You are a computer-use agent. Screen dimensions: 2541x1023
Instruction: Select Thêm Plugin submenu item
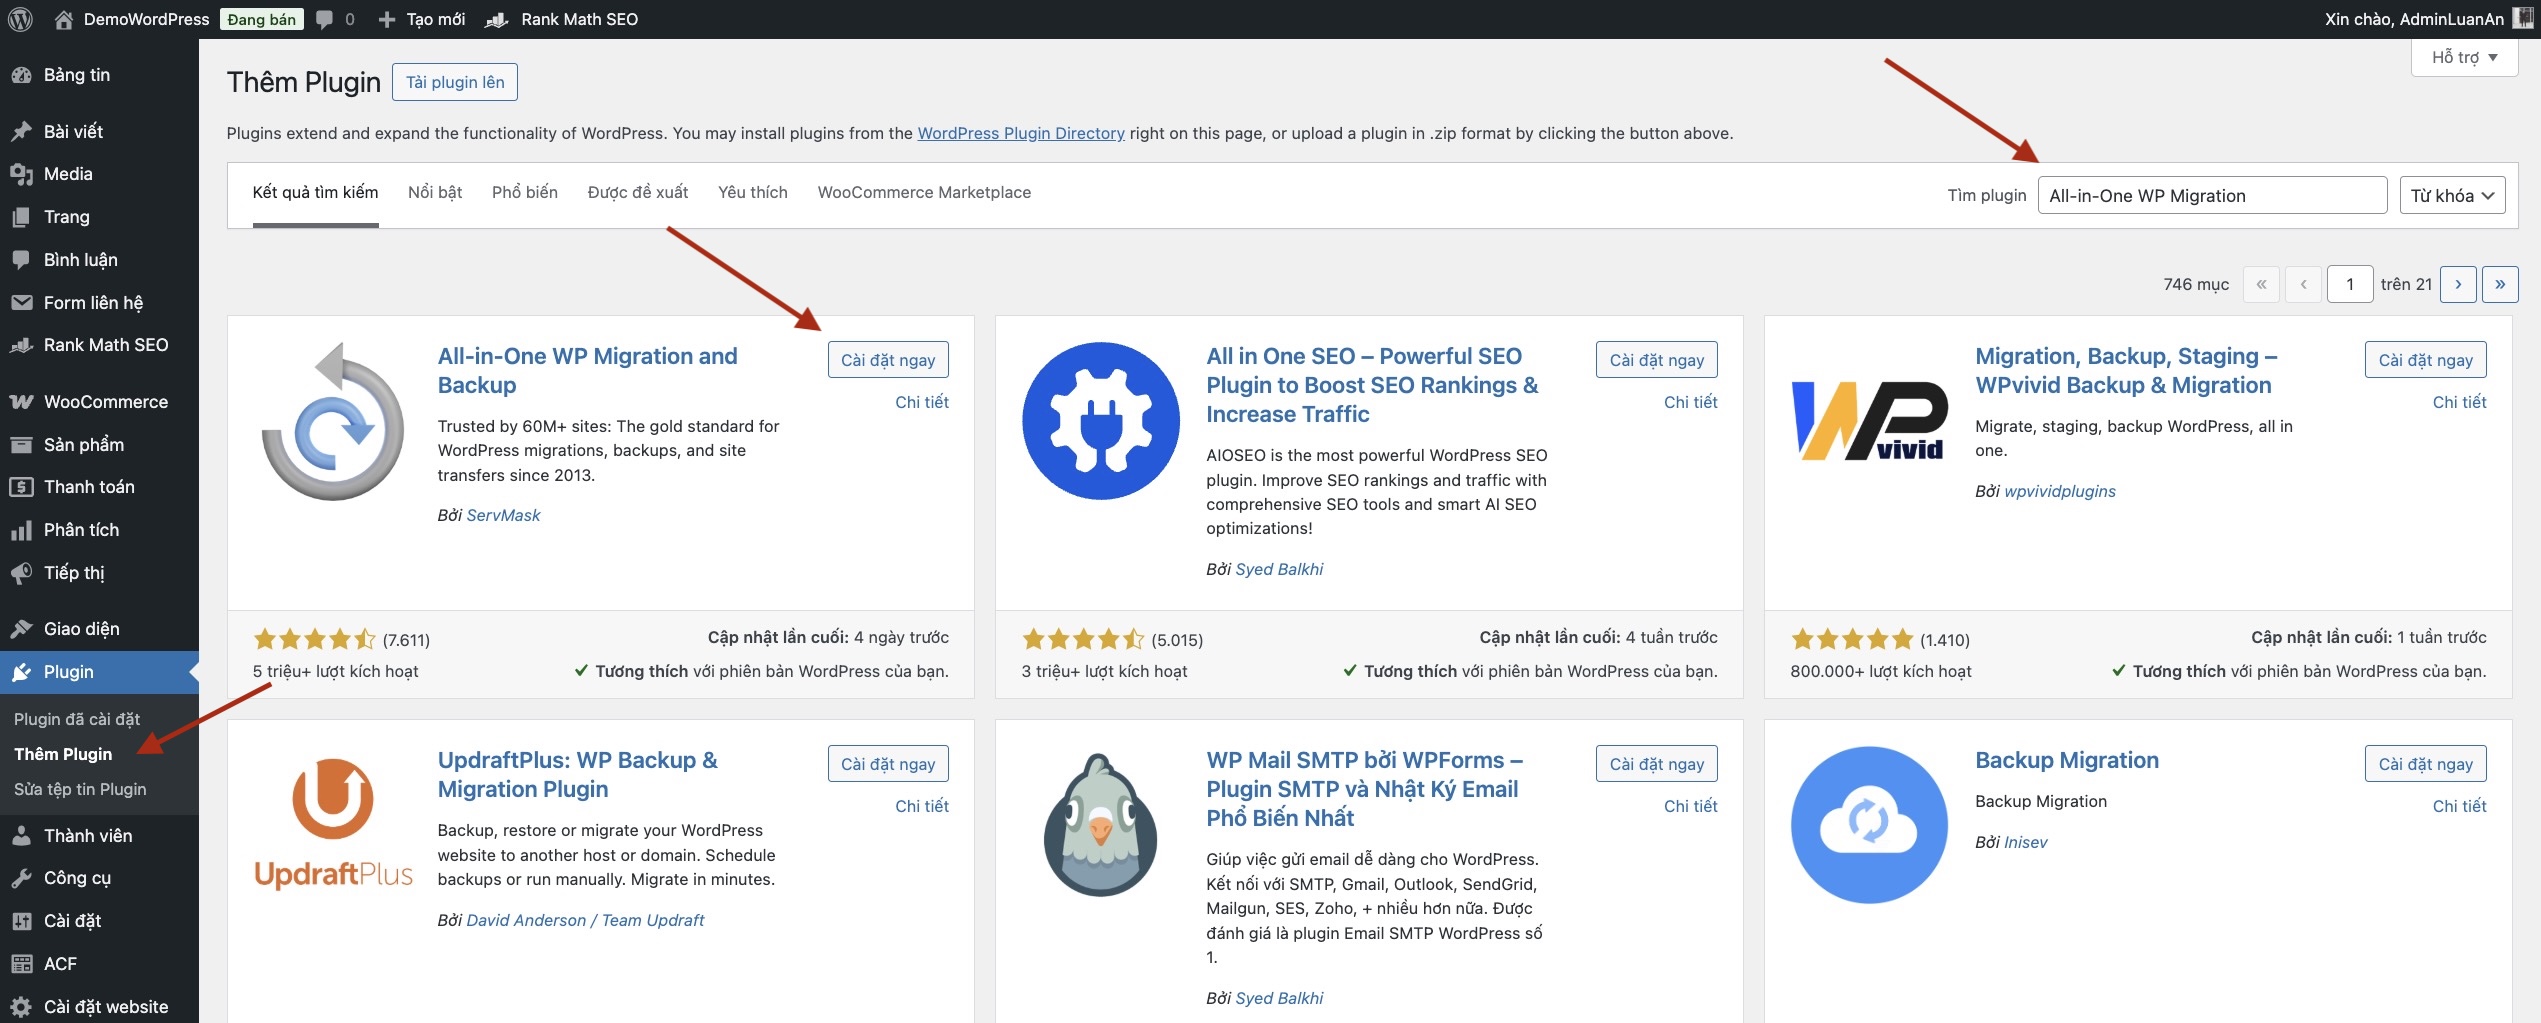[x=65, y=753]
